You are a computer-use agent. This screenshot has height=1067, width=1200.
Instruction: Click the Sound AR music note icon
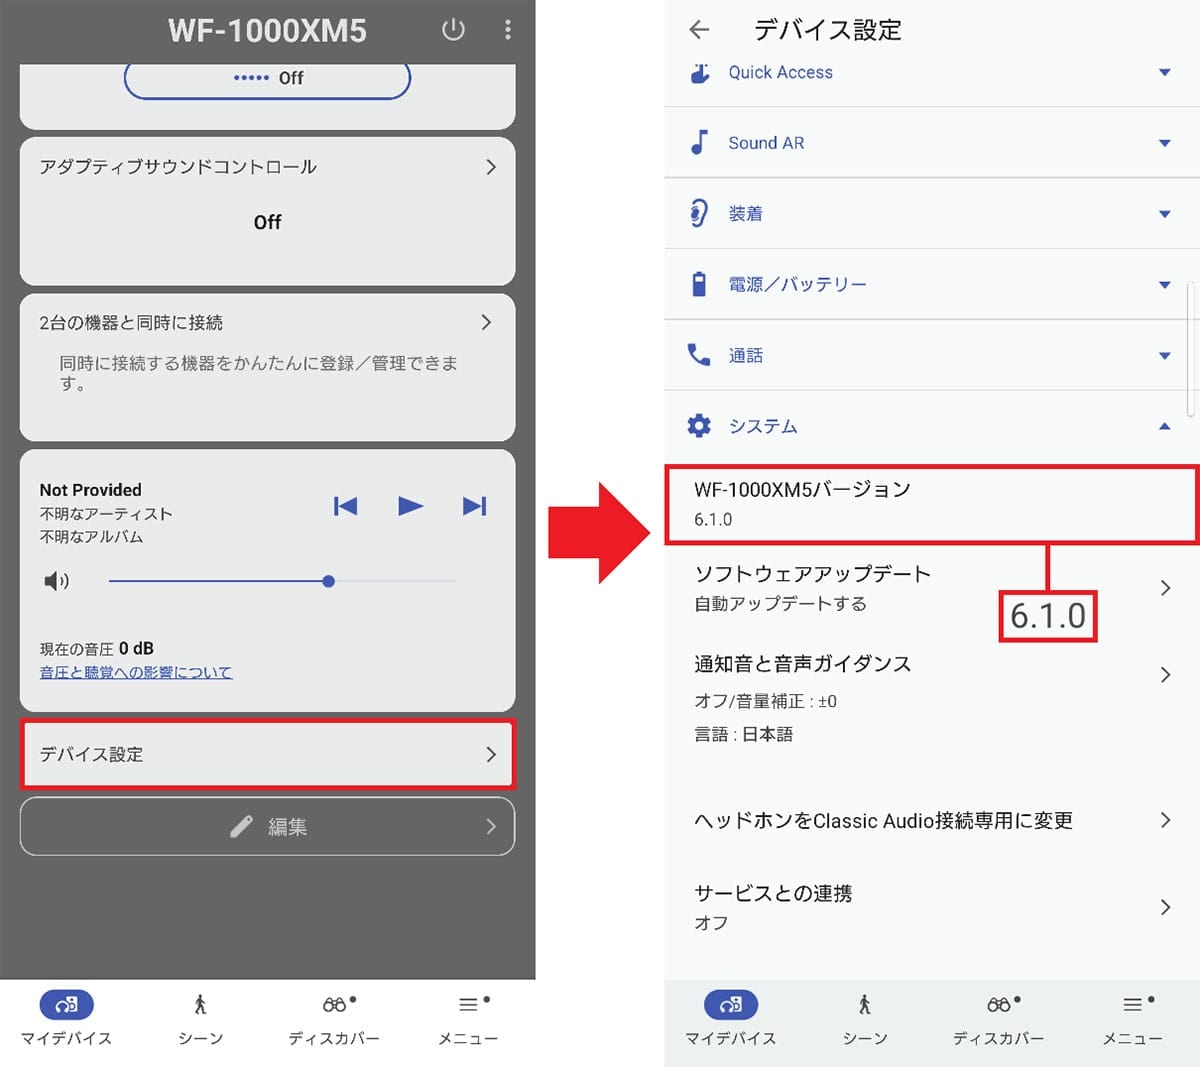tap(699, 142)
